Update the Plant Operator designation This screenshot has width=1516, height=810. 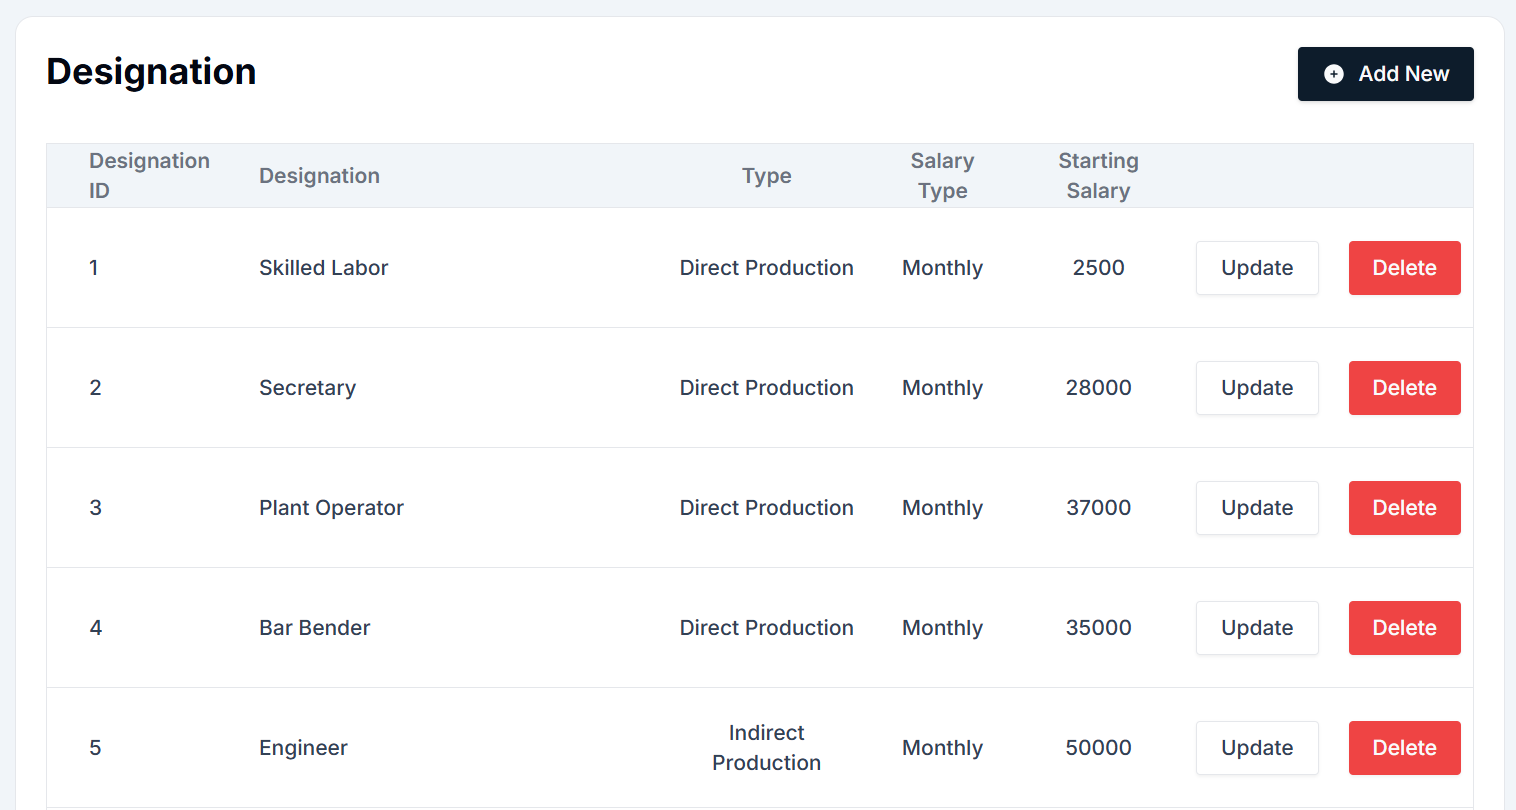(1257, 507)
